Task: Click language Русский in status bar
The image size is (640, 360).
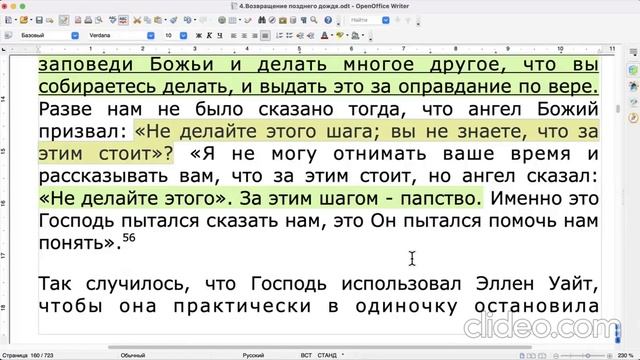Action: pos(253,356)
